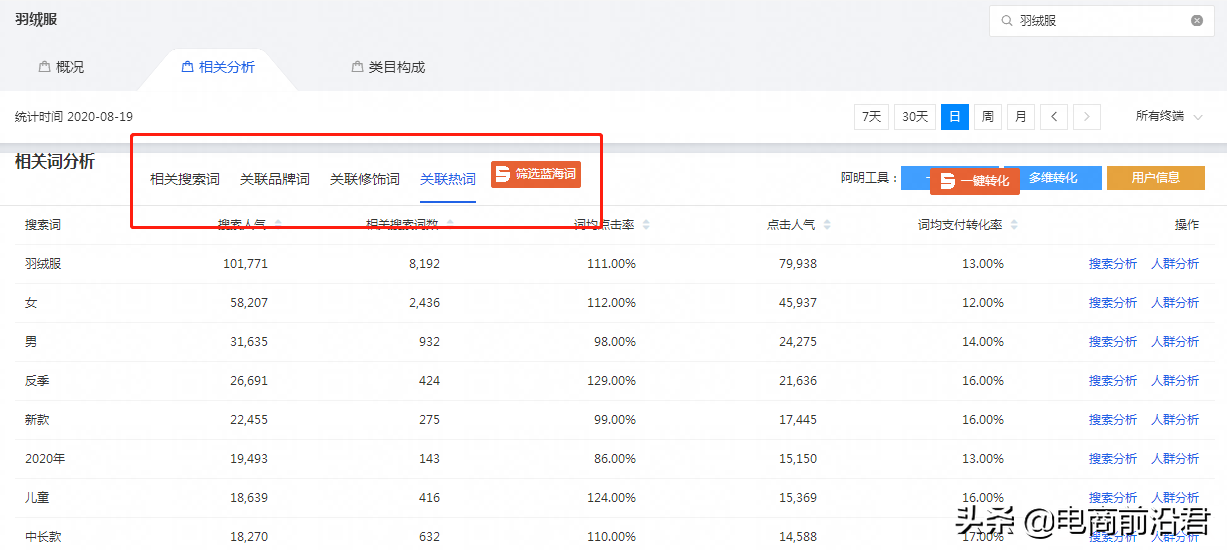Clear the search box text
The height and width of the screenshot is (553, 1227).
(1196, 20)
